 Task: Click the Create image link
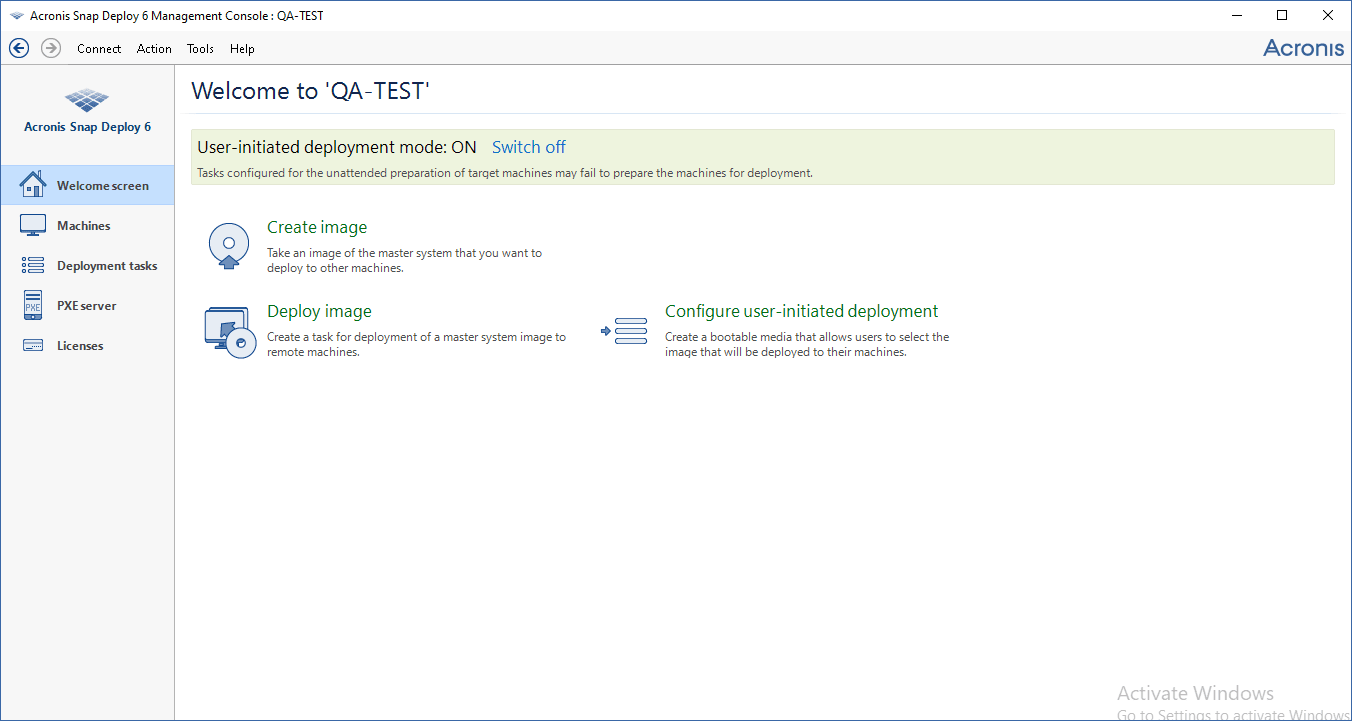point(317,227)
